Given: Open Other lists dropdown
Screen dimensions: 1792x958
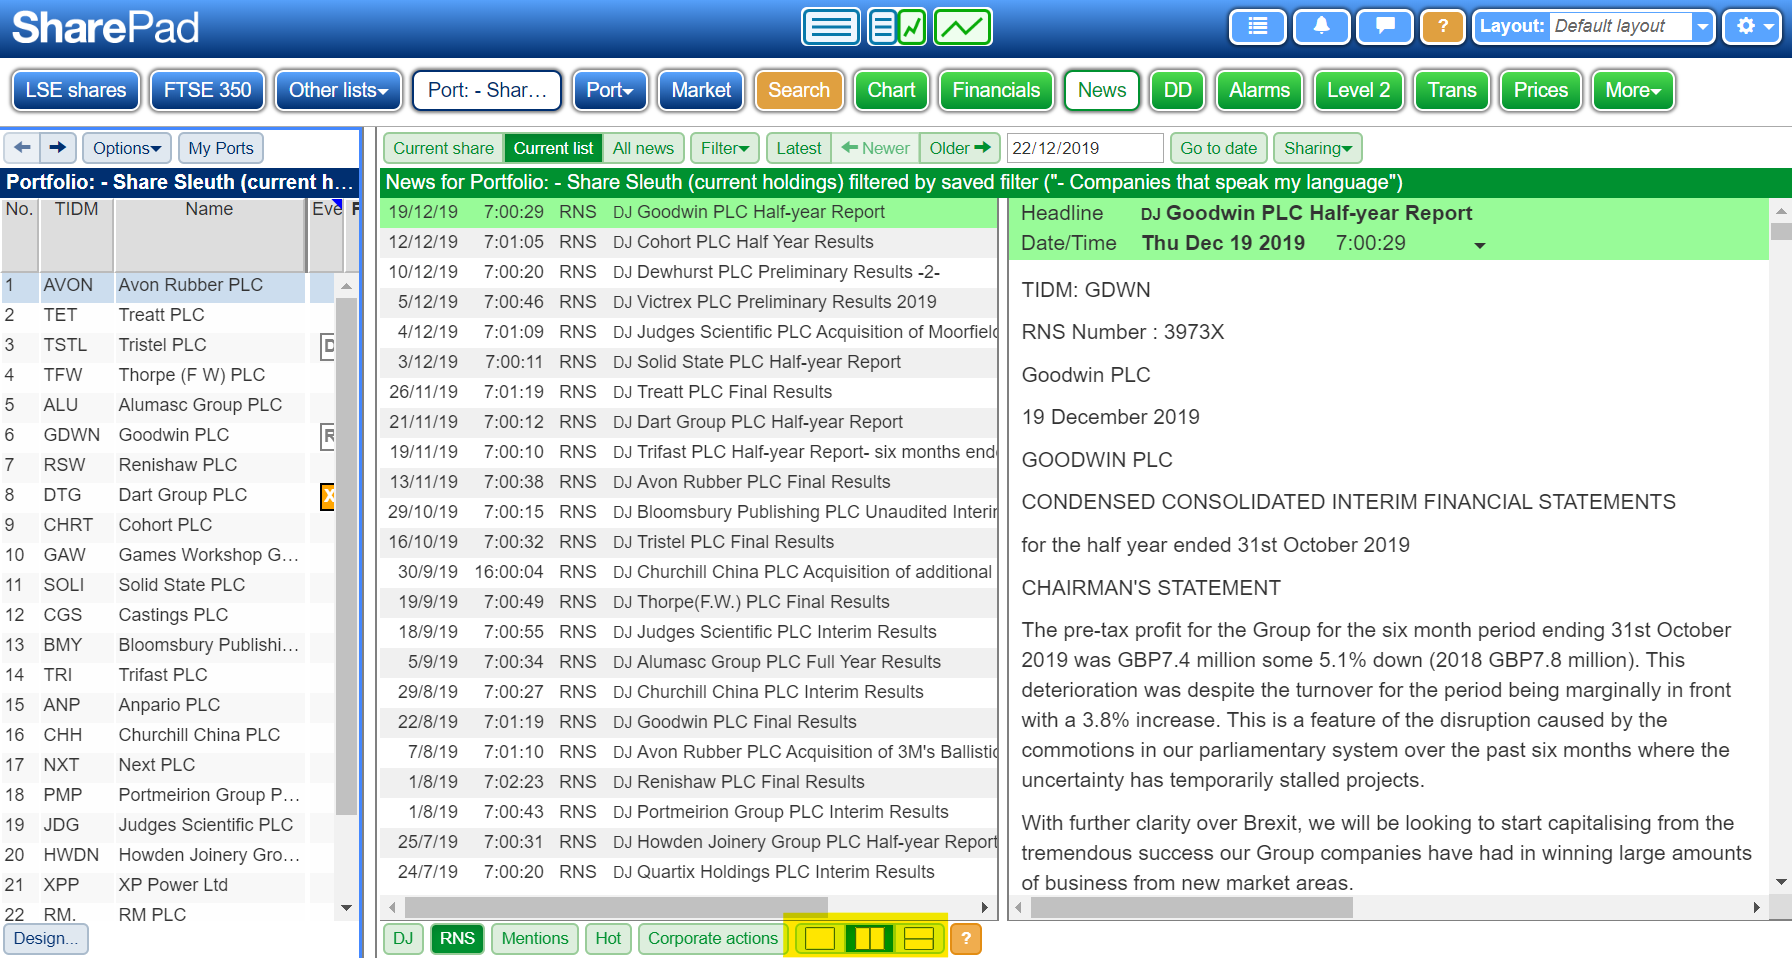Looking at the screenshot, I should [338, 90].
